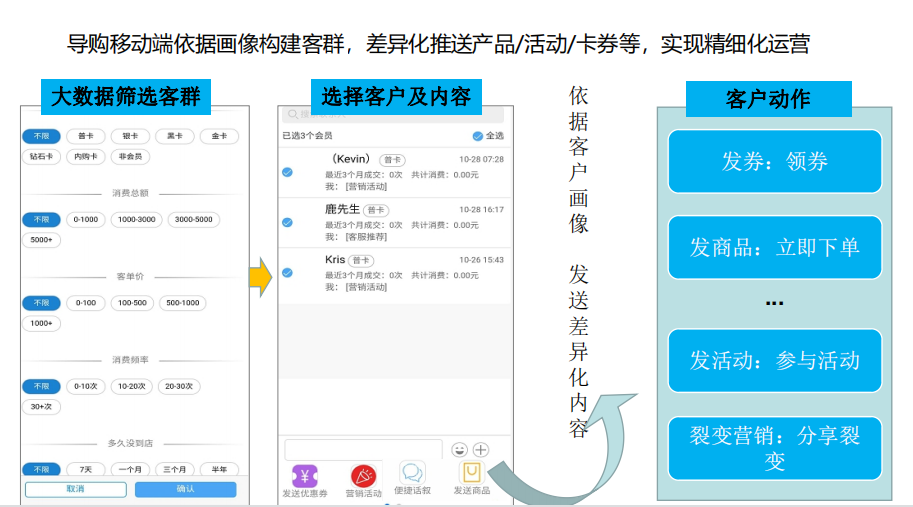The width and height of the screenshot is (913, 507).
Task: Open the 便捷话术 quick replies icon
Action: point(412,472)
